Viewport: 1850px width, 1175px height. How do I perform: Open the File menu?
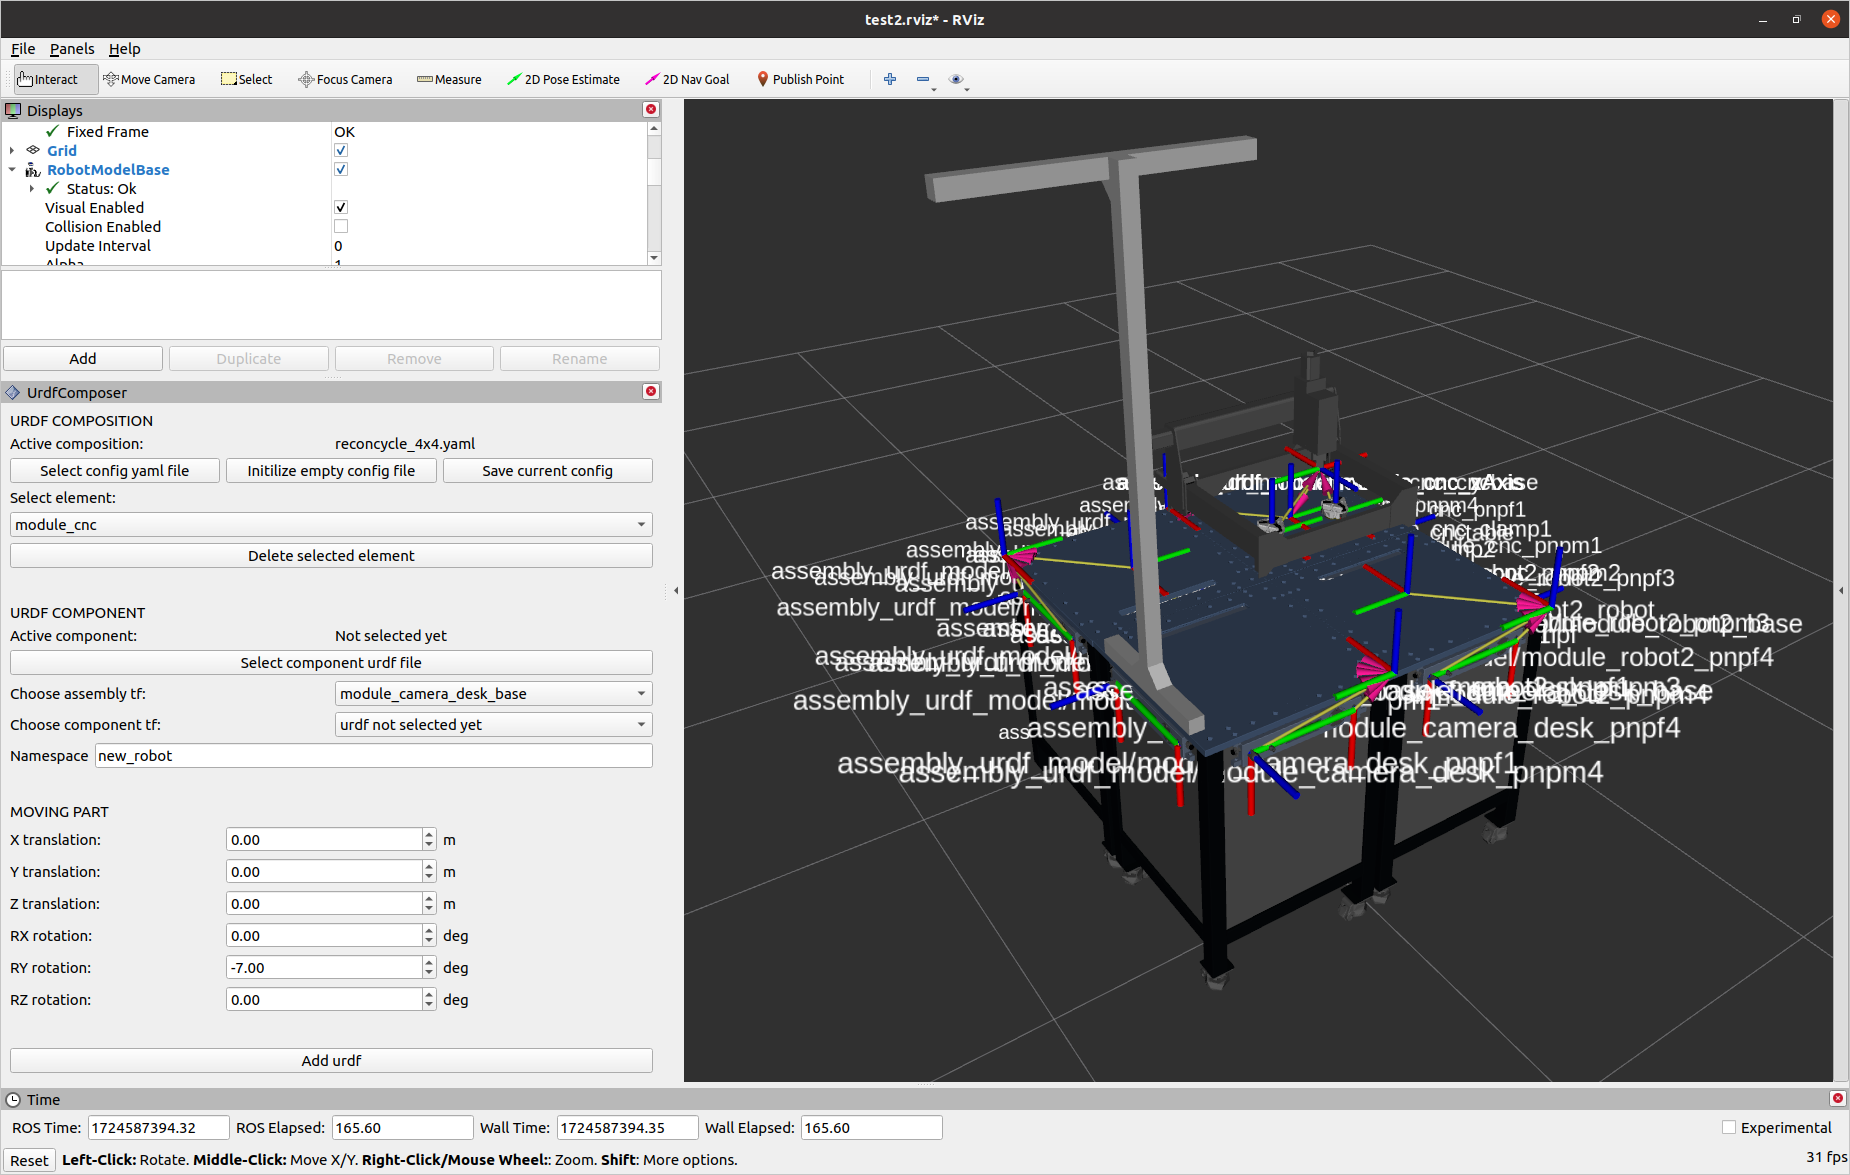click(23, 48)
